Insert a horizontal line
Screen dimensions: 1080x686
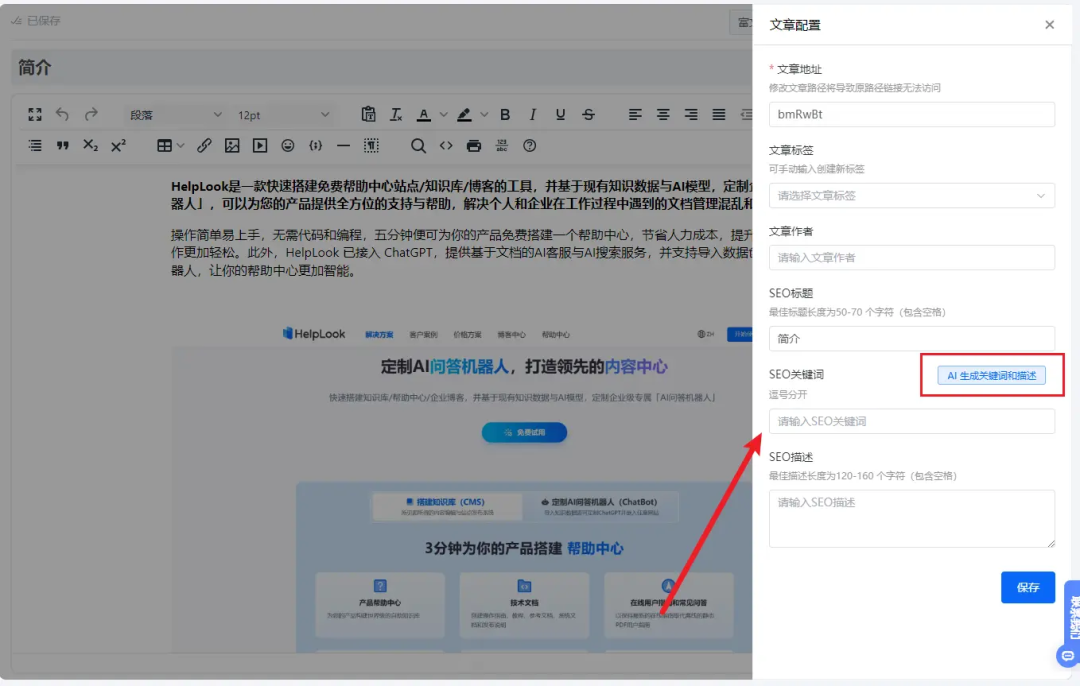[x=343, y=145]
